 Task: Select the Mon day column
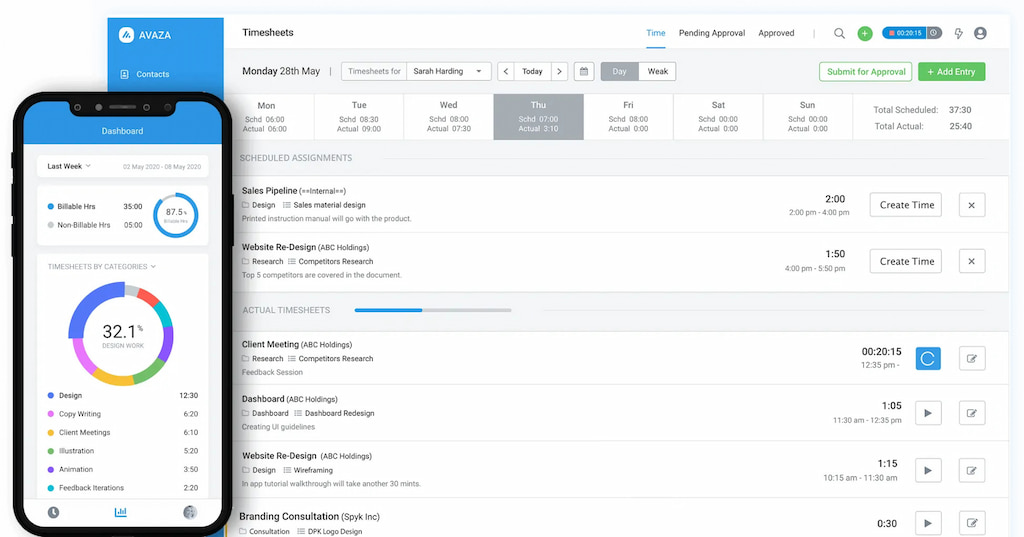(268, 116)
